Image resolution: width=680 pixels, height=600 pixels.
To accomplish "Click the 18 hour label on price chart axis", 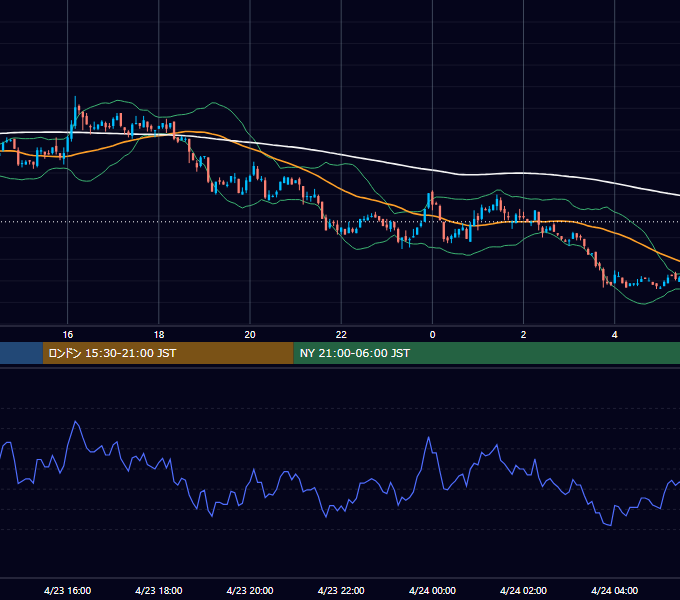I will point(159,335).
